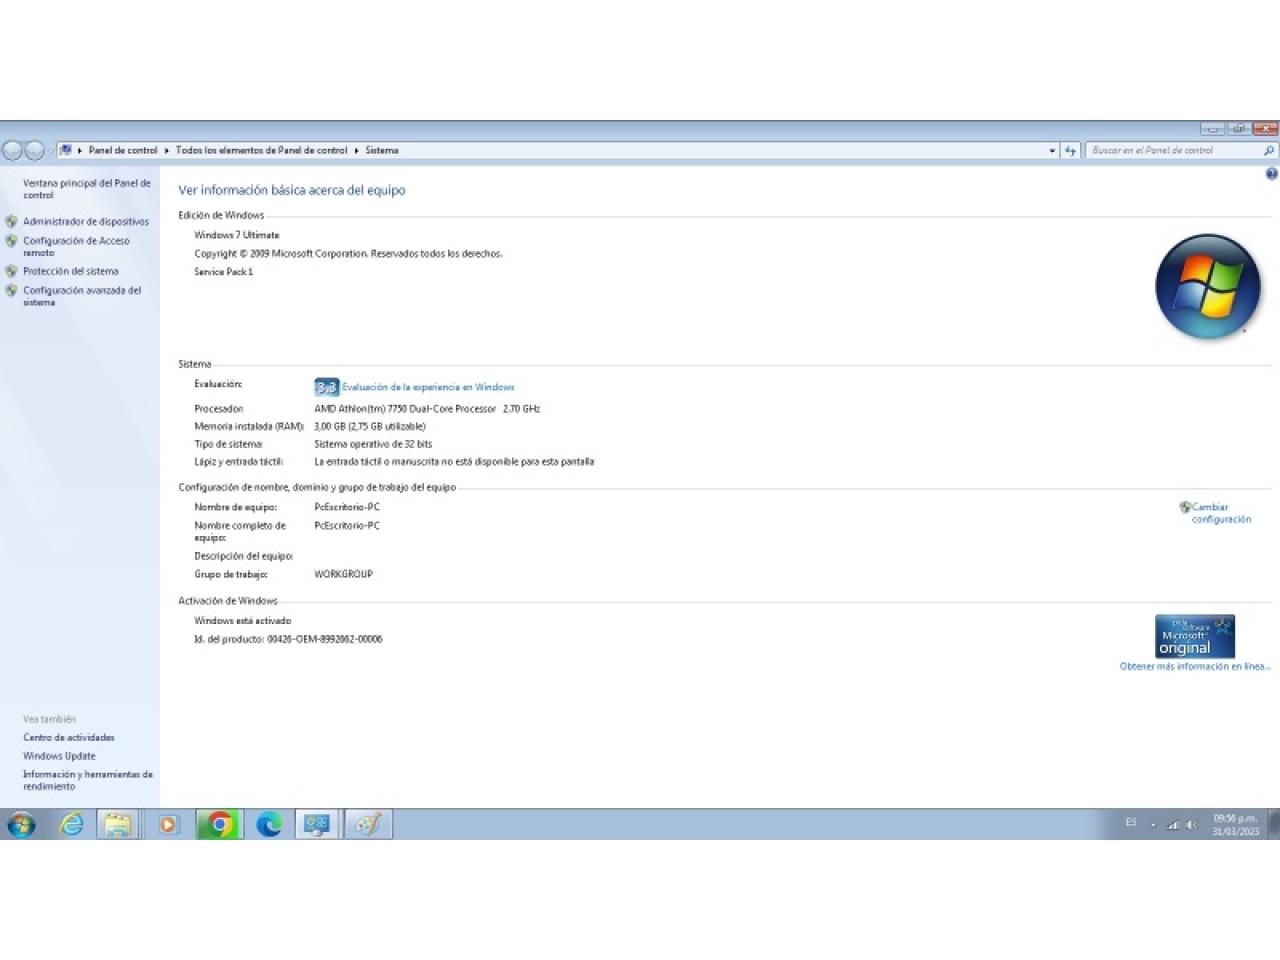Go to Ventana principal del Panel de control
This screenshot has width=1280, height=960.
pos(87,189)
